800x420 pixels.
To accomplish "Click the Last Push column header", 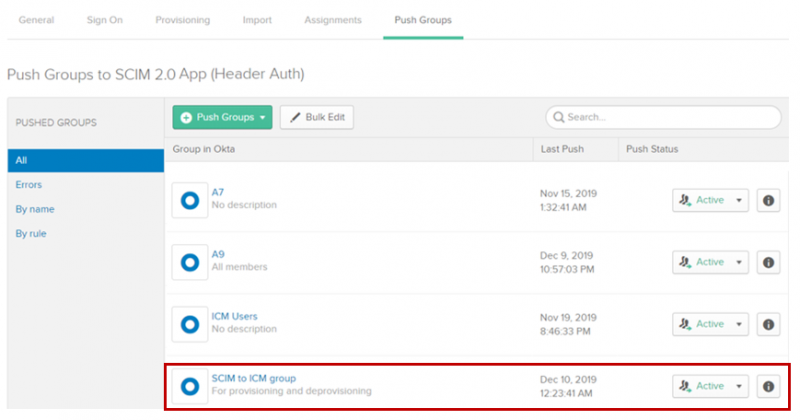I will pos(562,149).
